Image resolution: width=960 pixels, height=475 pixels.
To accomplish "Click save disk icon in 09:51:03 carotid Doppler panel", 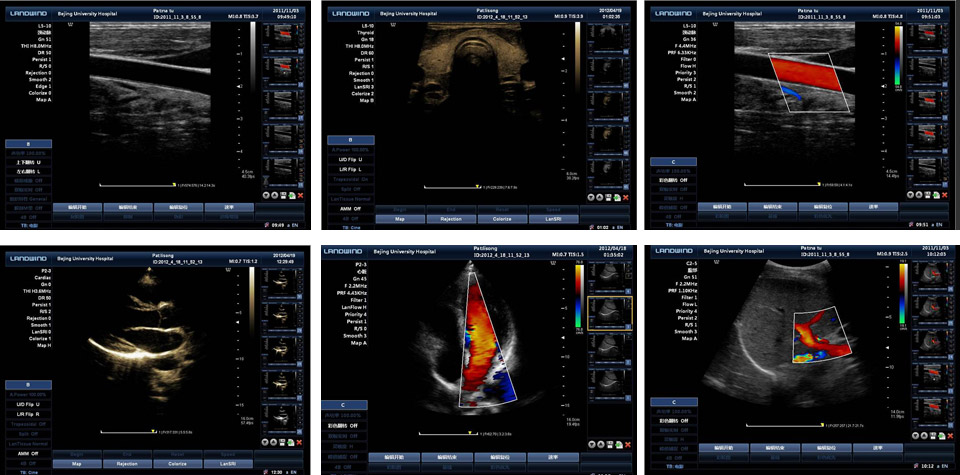I will tap(930, 193).
